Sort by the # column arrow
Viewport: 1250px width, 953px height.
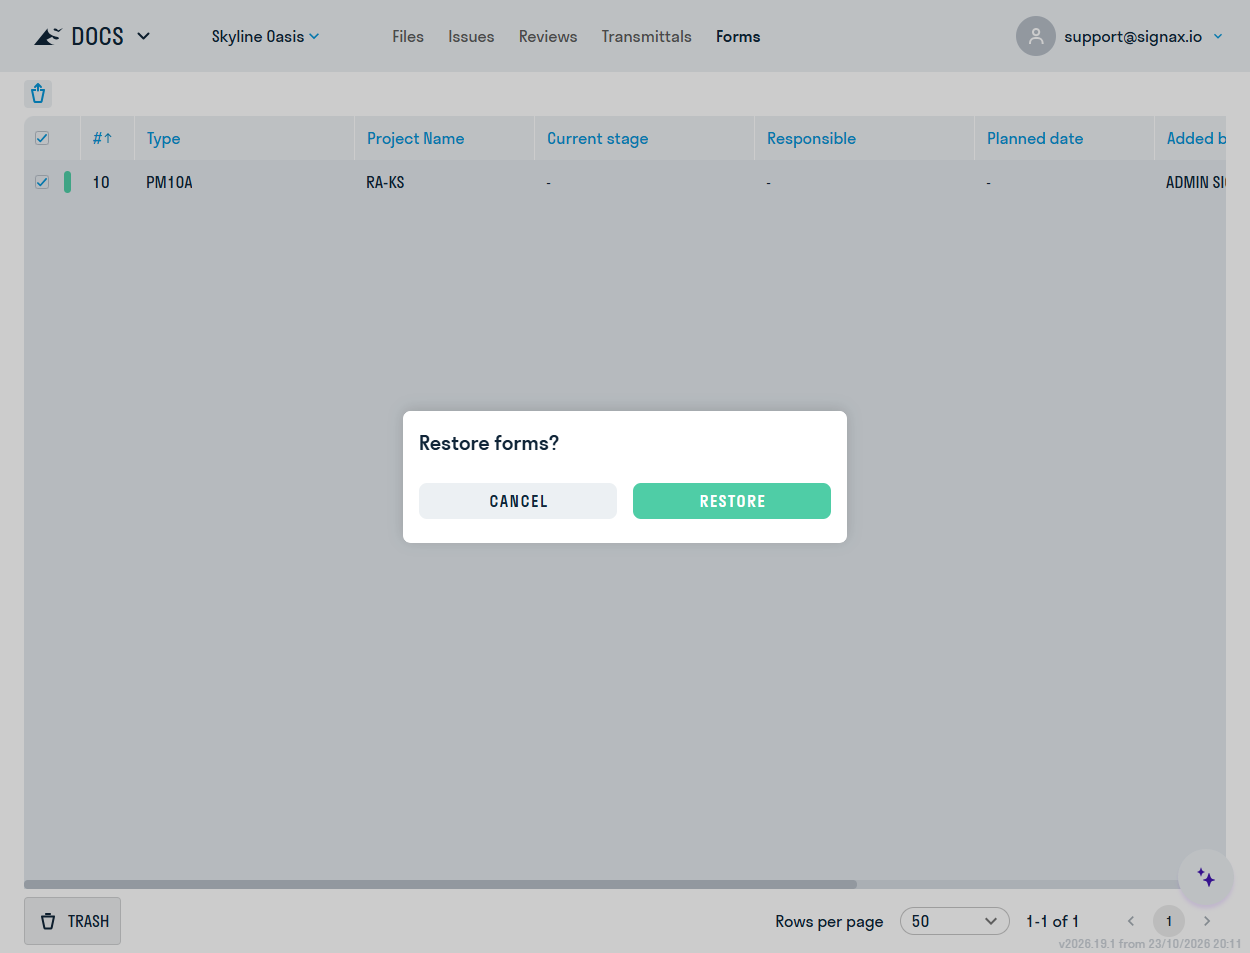(108, 139)
